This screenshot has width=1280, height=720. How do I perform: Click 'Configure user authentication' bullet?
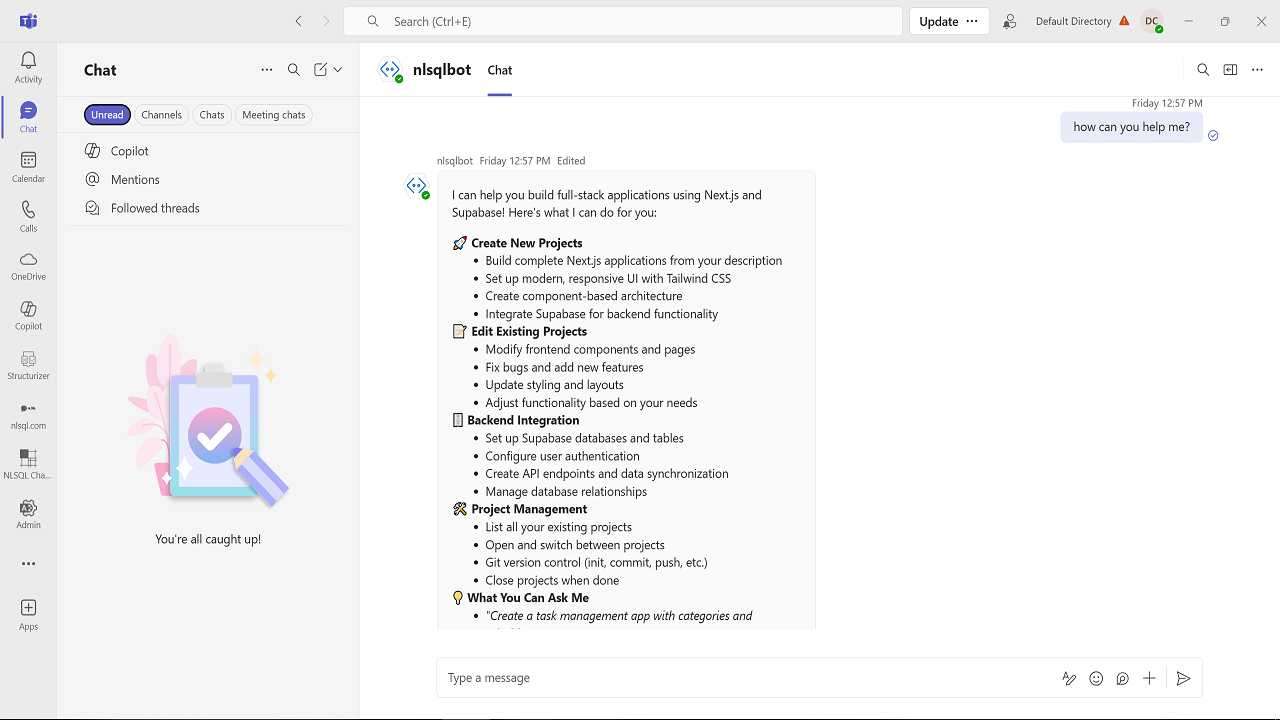click(562, 456)
